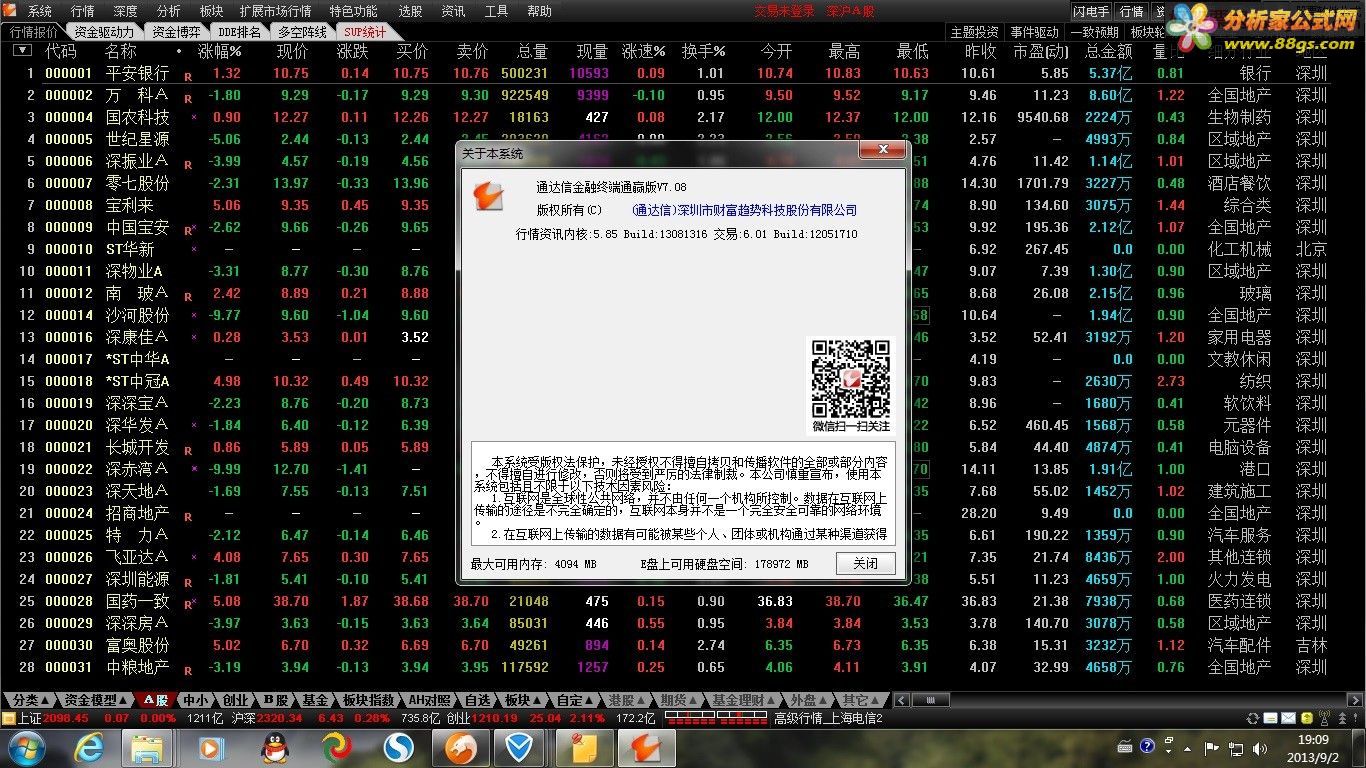
Task: Expand the 基金理财 bottom tab menu
Action: pos(744,700)
